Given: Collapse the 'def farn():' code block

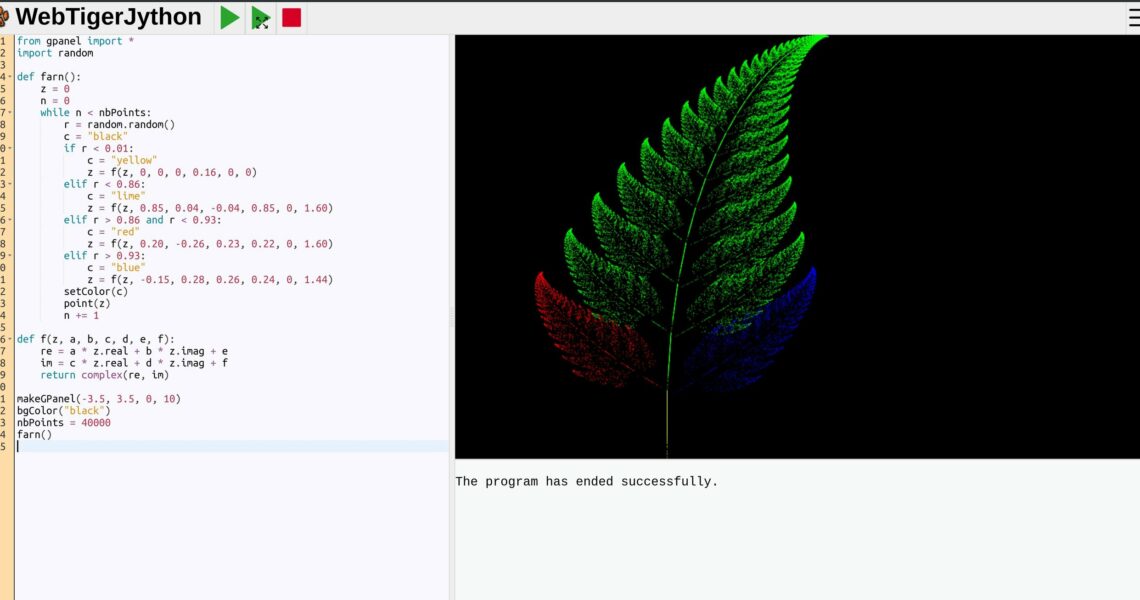Looking at the screenshot, I should click(x=11, y=77).
